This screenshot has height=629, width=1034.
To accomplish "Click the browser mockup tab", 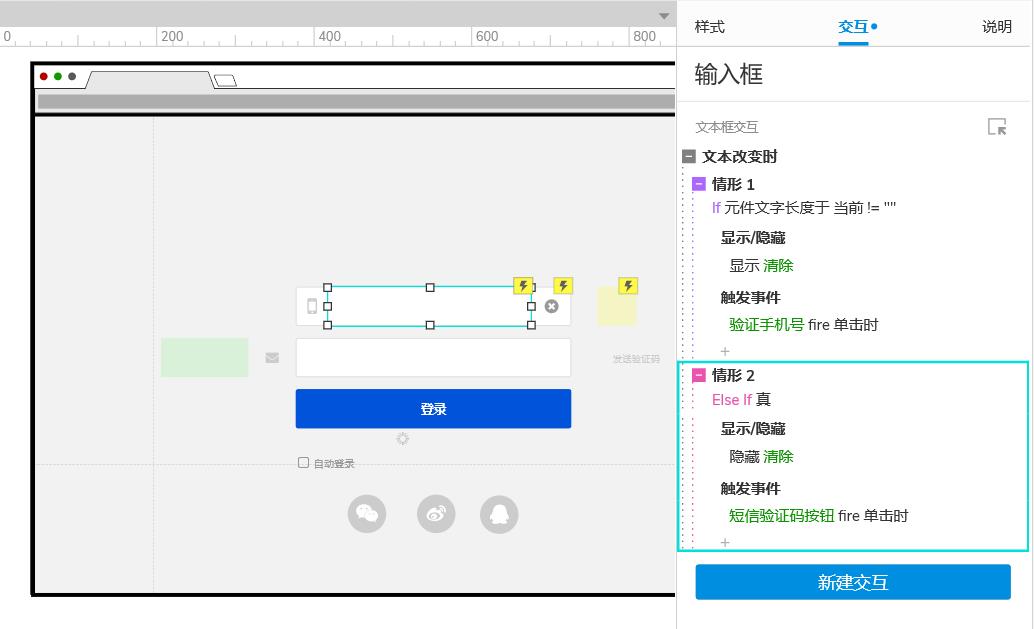I will tap(150, 80).
